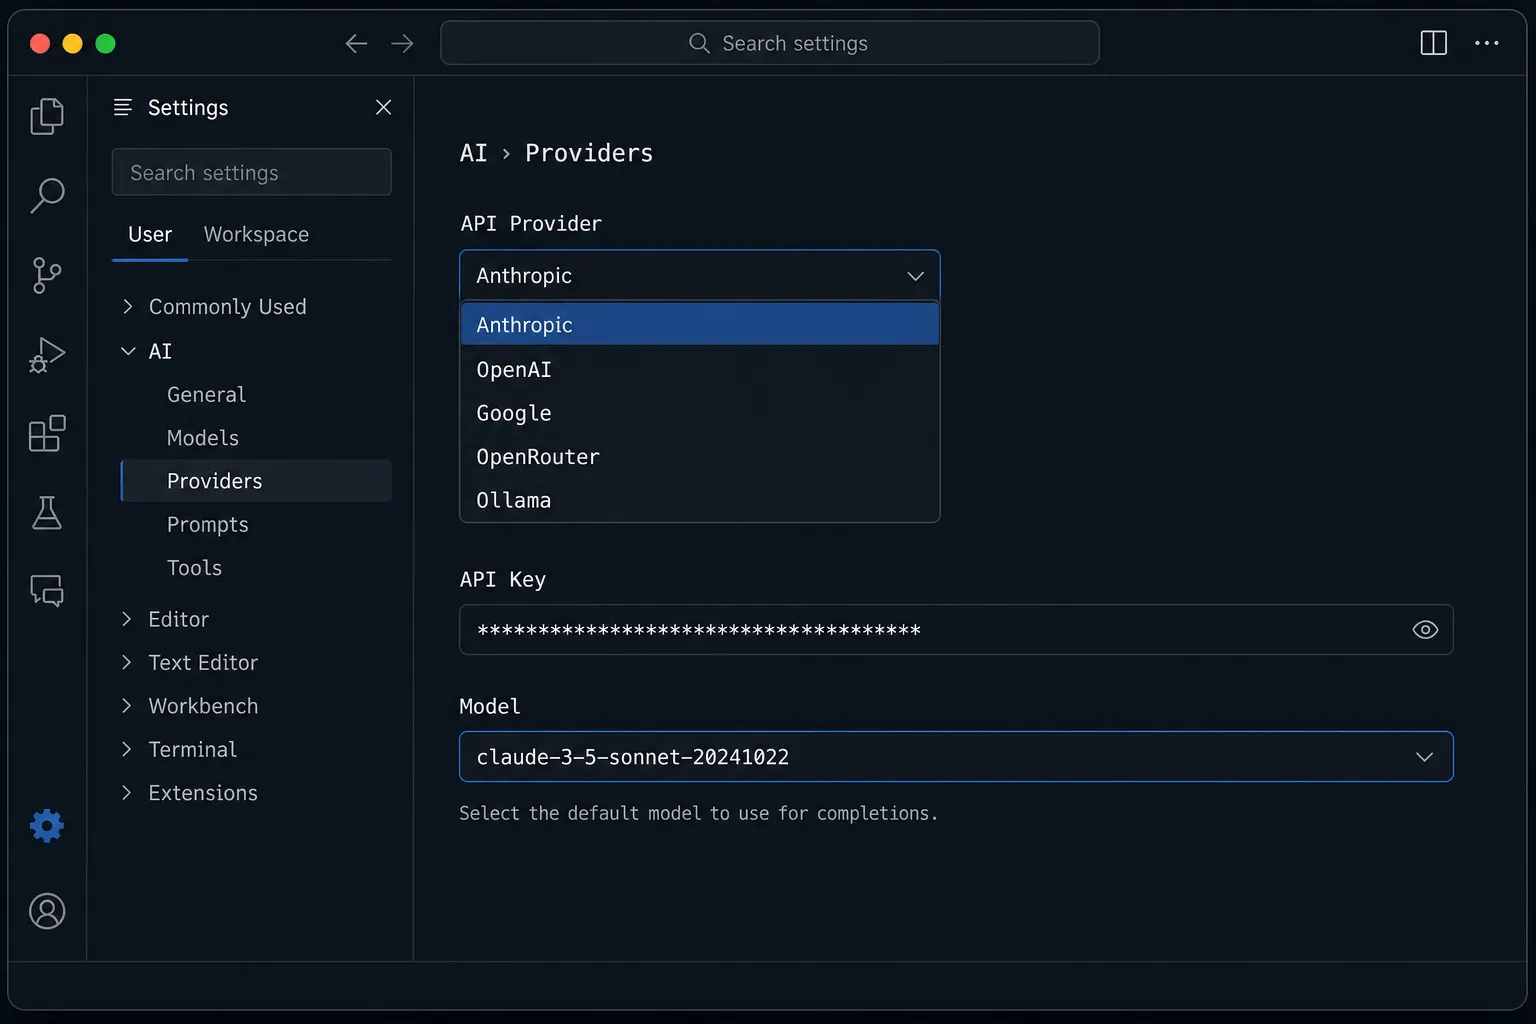Open the Chat panel icon
Image resolution: width=1536 pixels, height=1024 pixels.
pos(47,591)
